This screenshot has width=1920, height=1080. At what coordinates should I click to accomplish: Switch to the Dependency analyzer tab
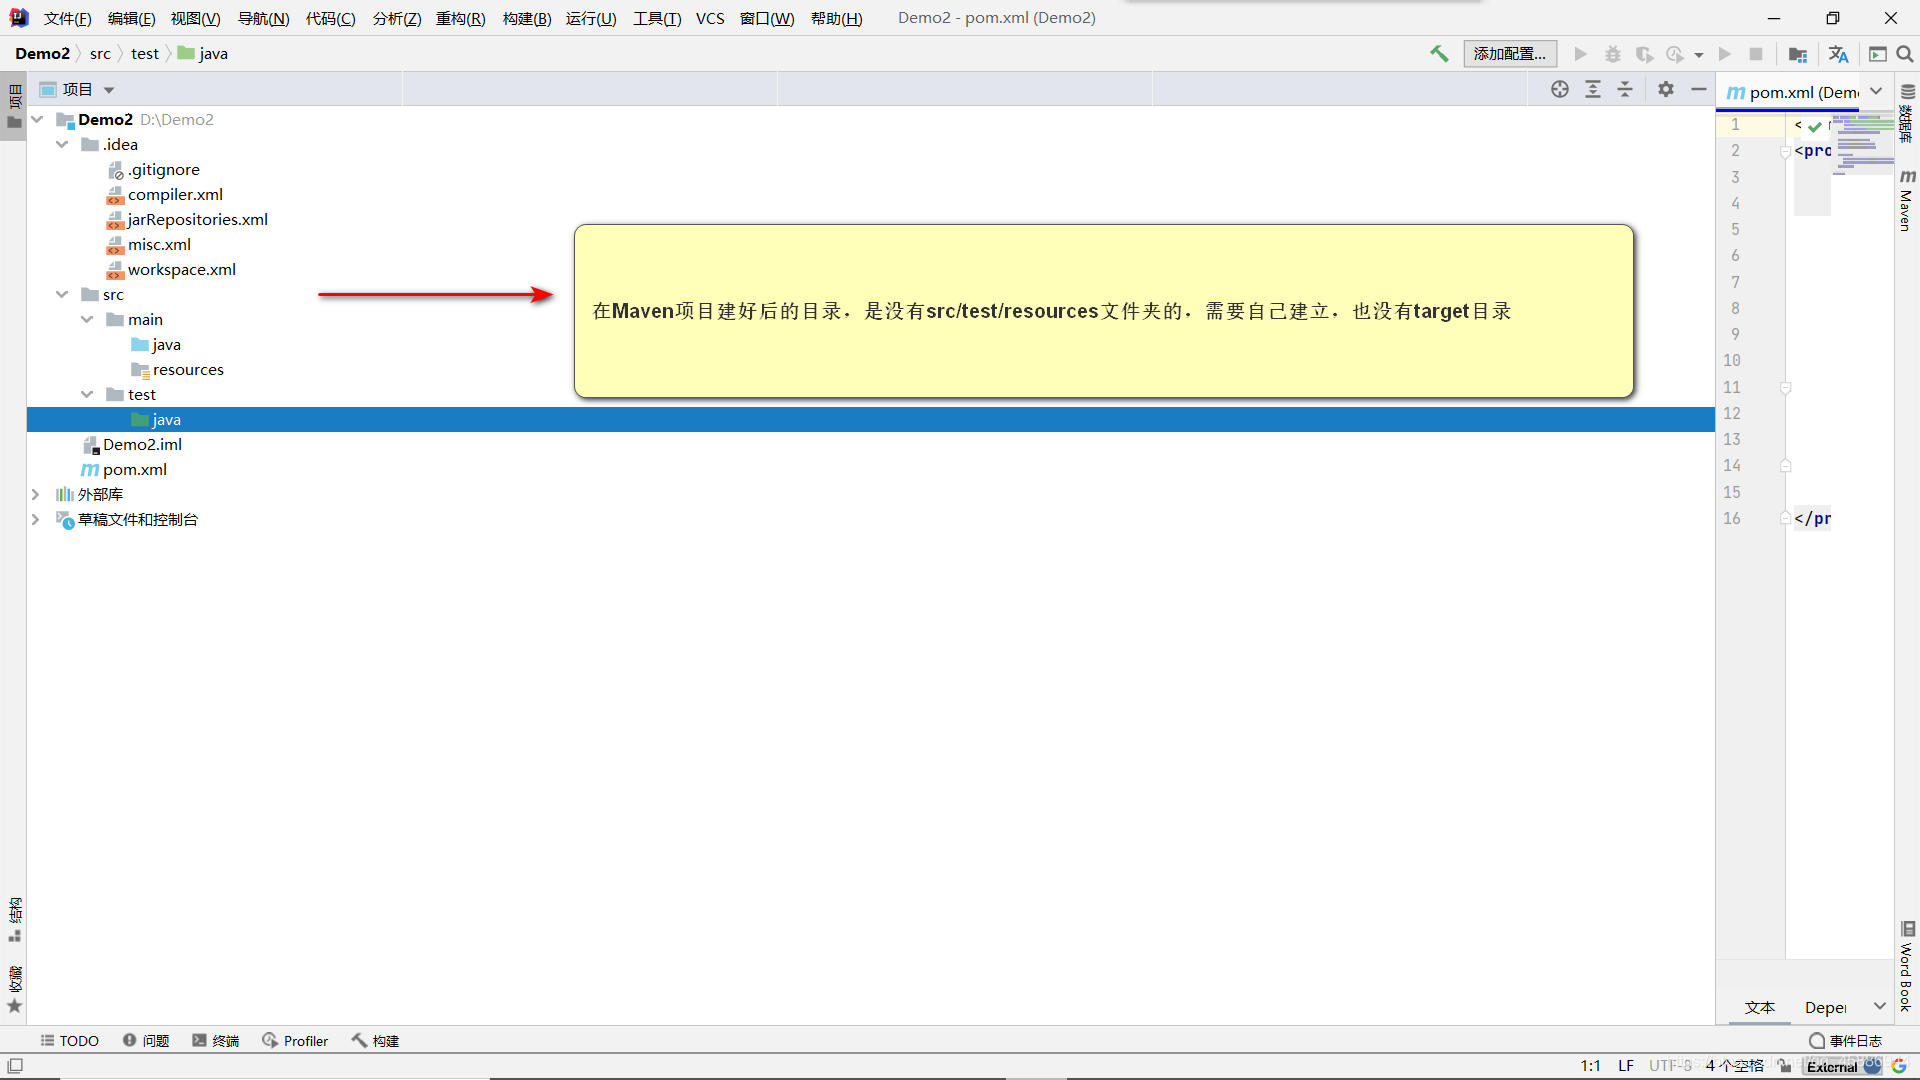point(1825,1007)
